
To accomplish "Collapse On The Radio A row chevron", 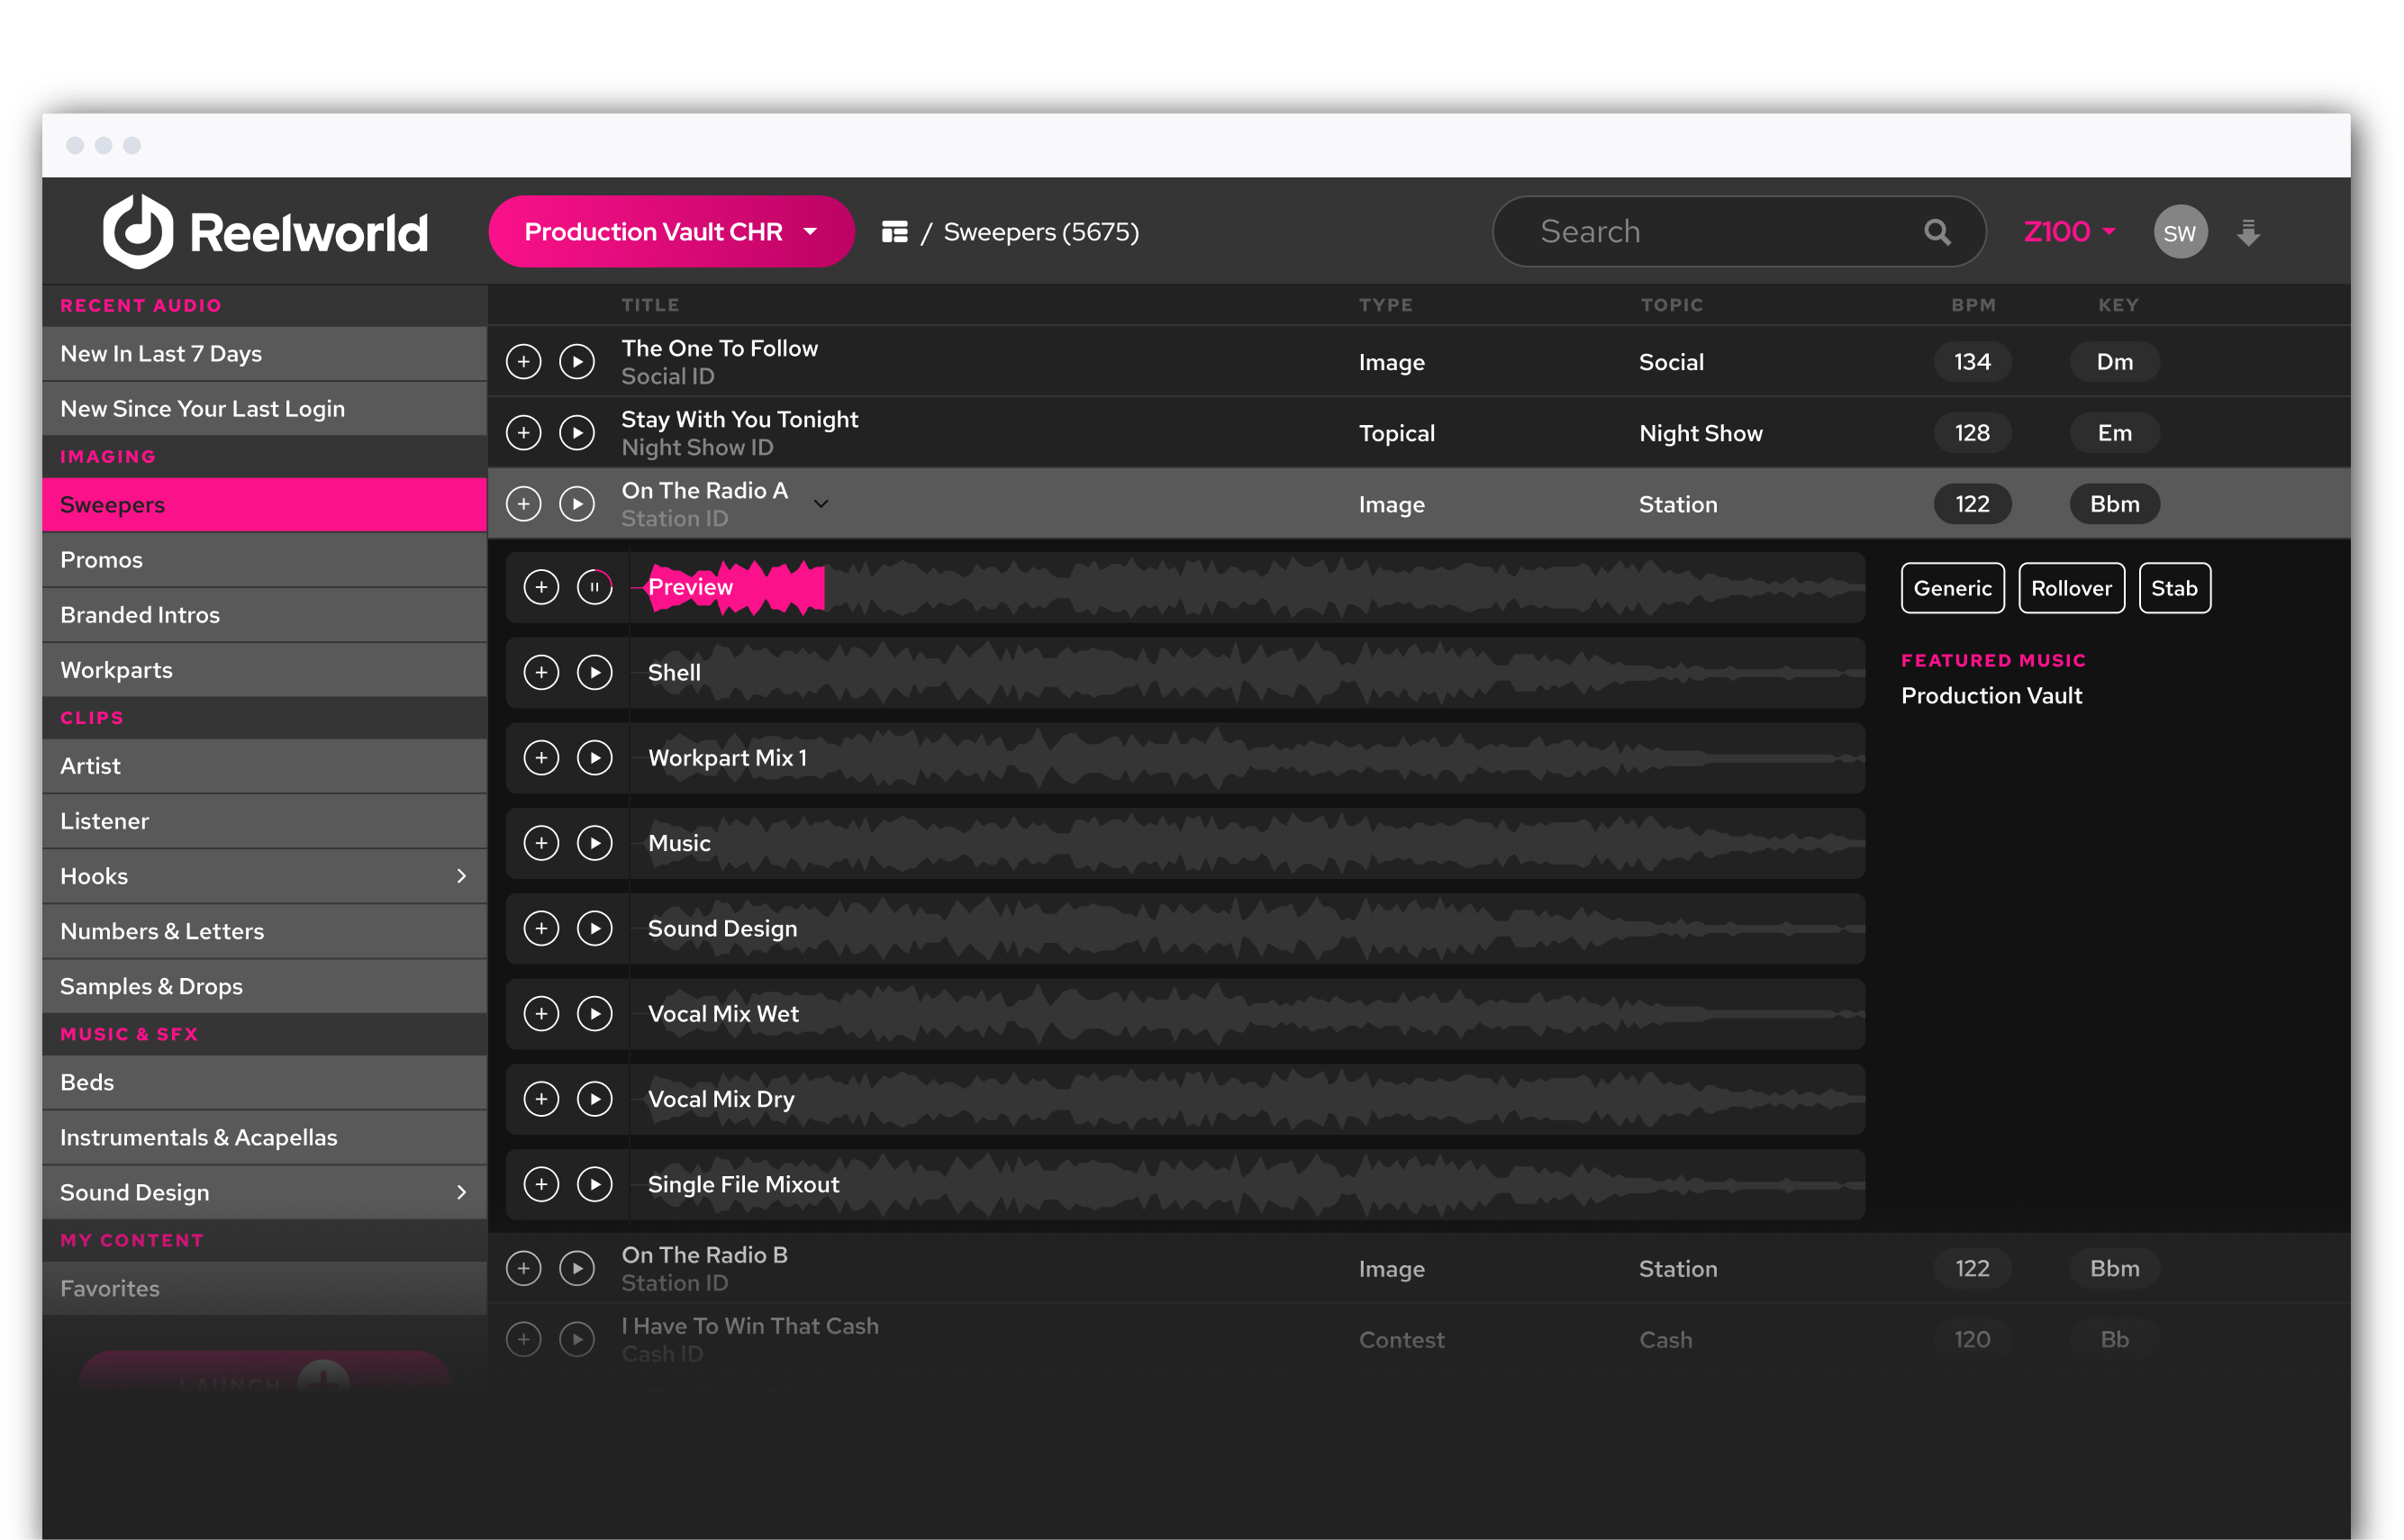I will pyautogui.click(x=821, y=504).
